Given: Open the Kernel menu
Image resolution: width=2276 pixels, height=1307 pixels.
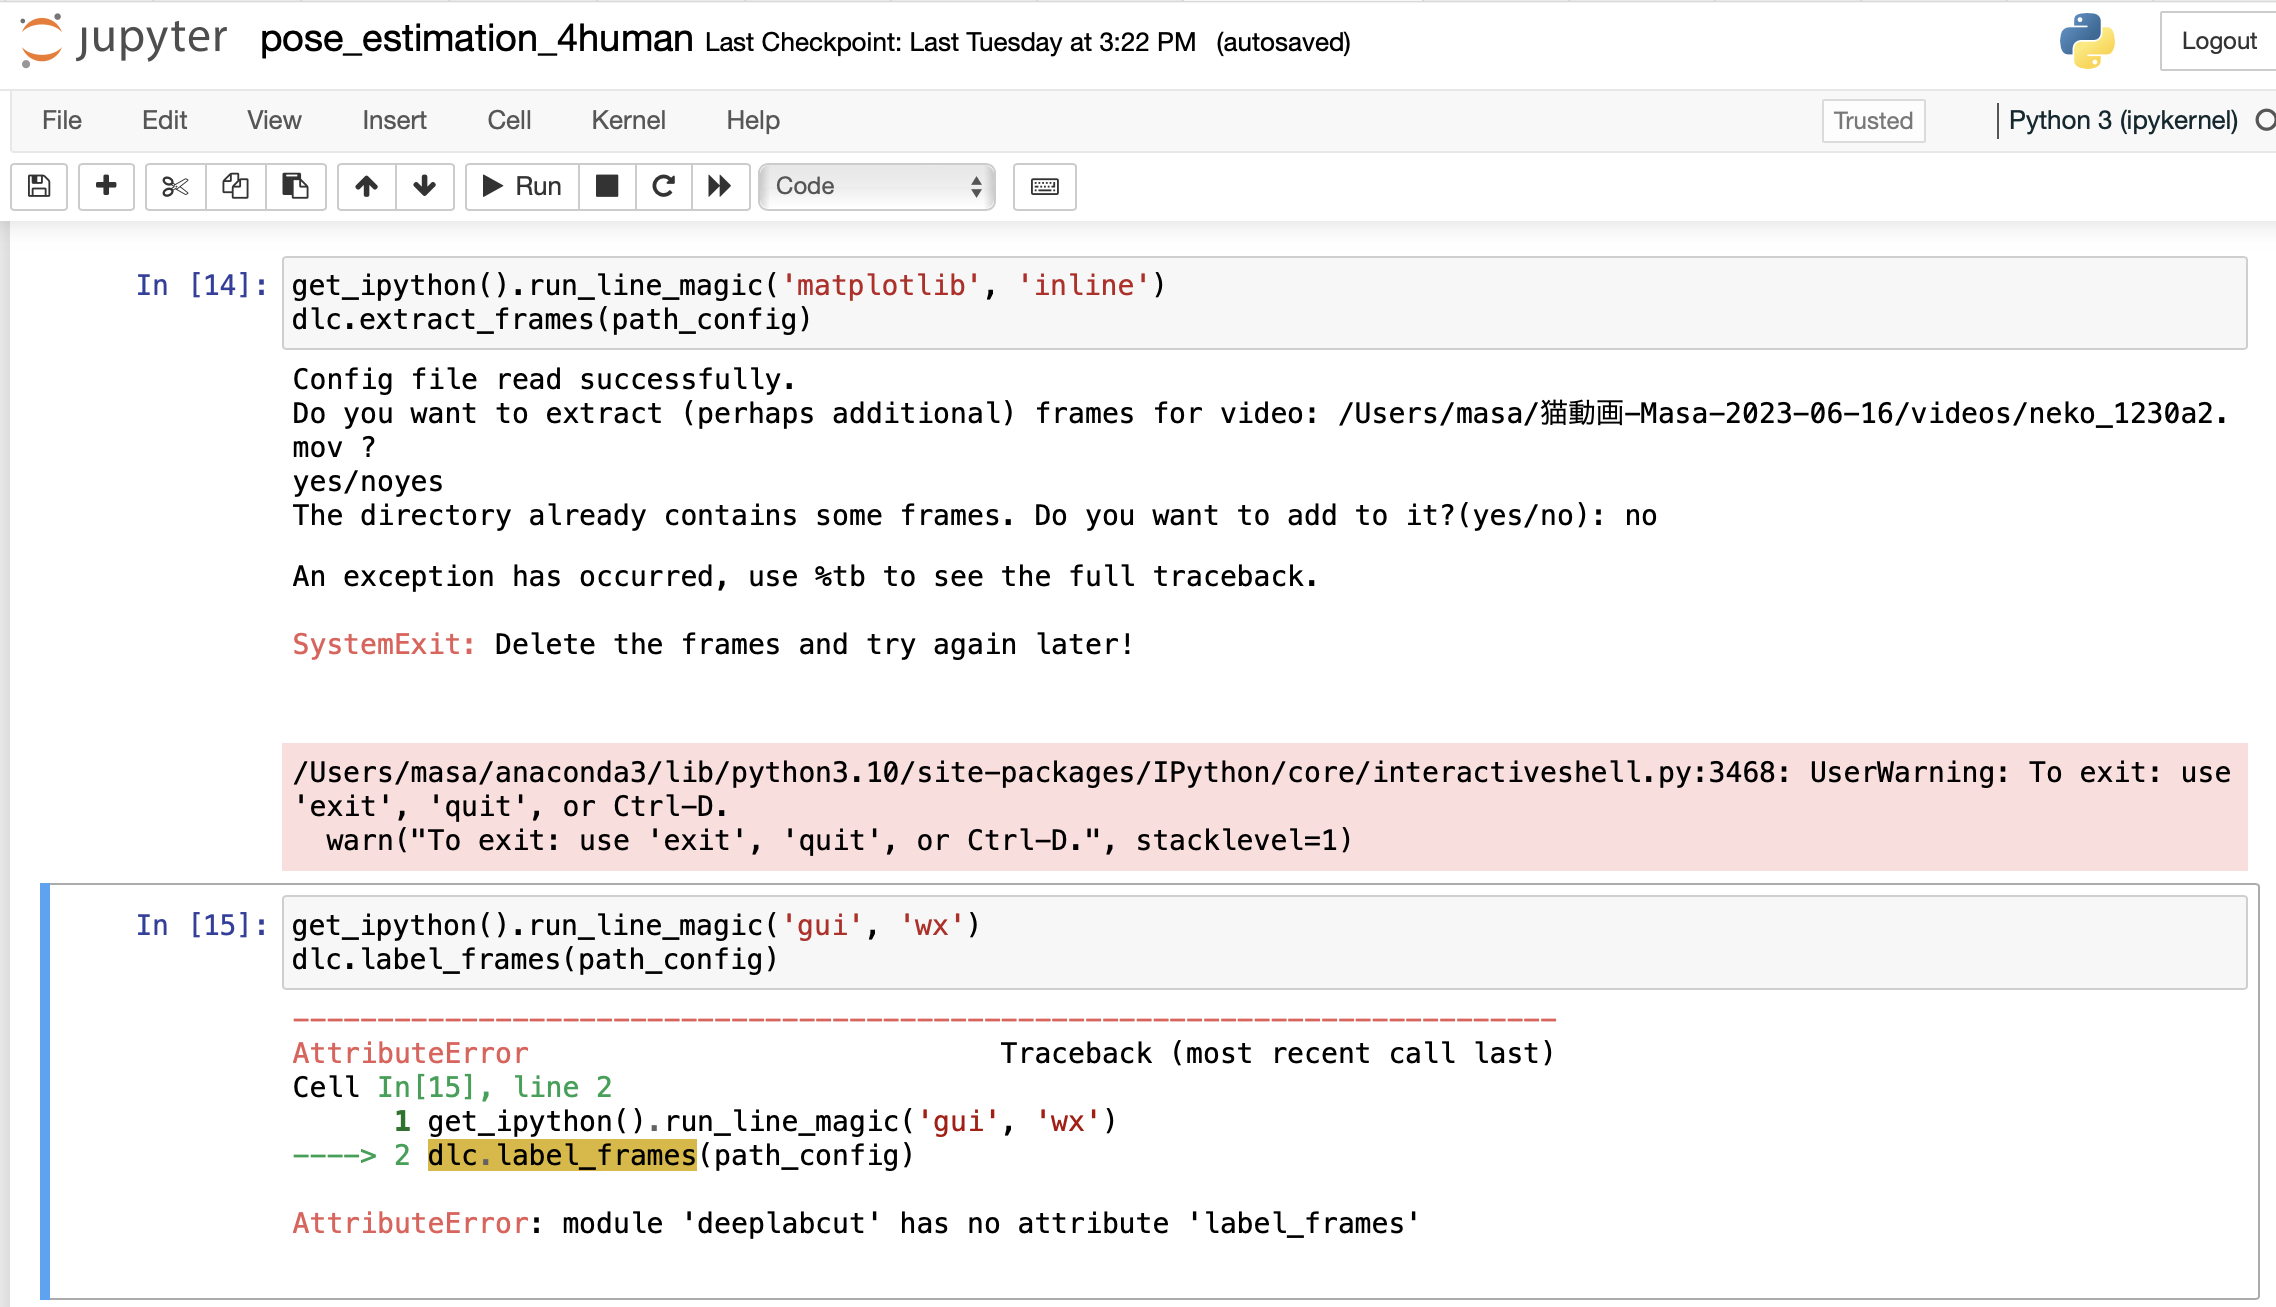Looking at the screenshot, I should (628, 120).
